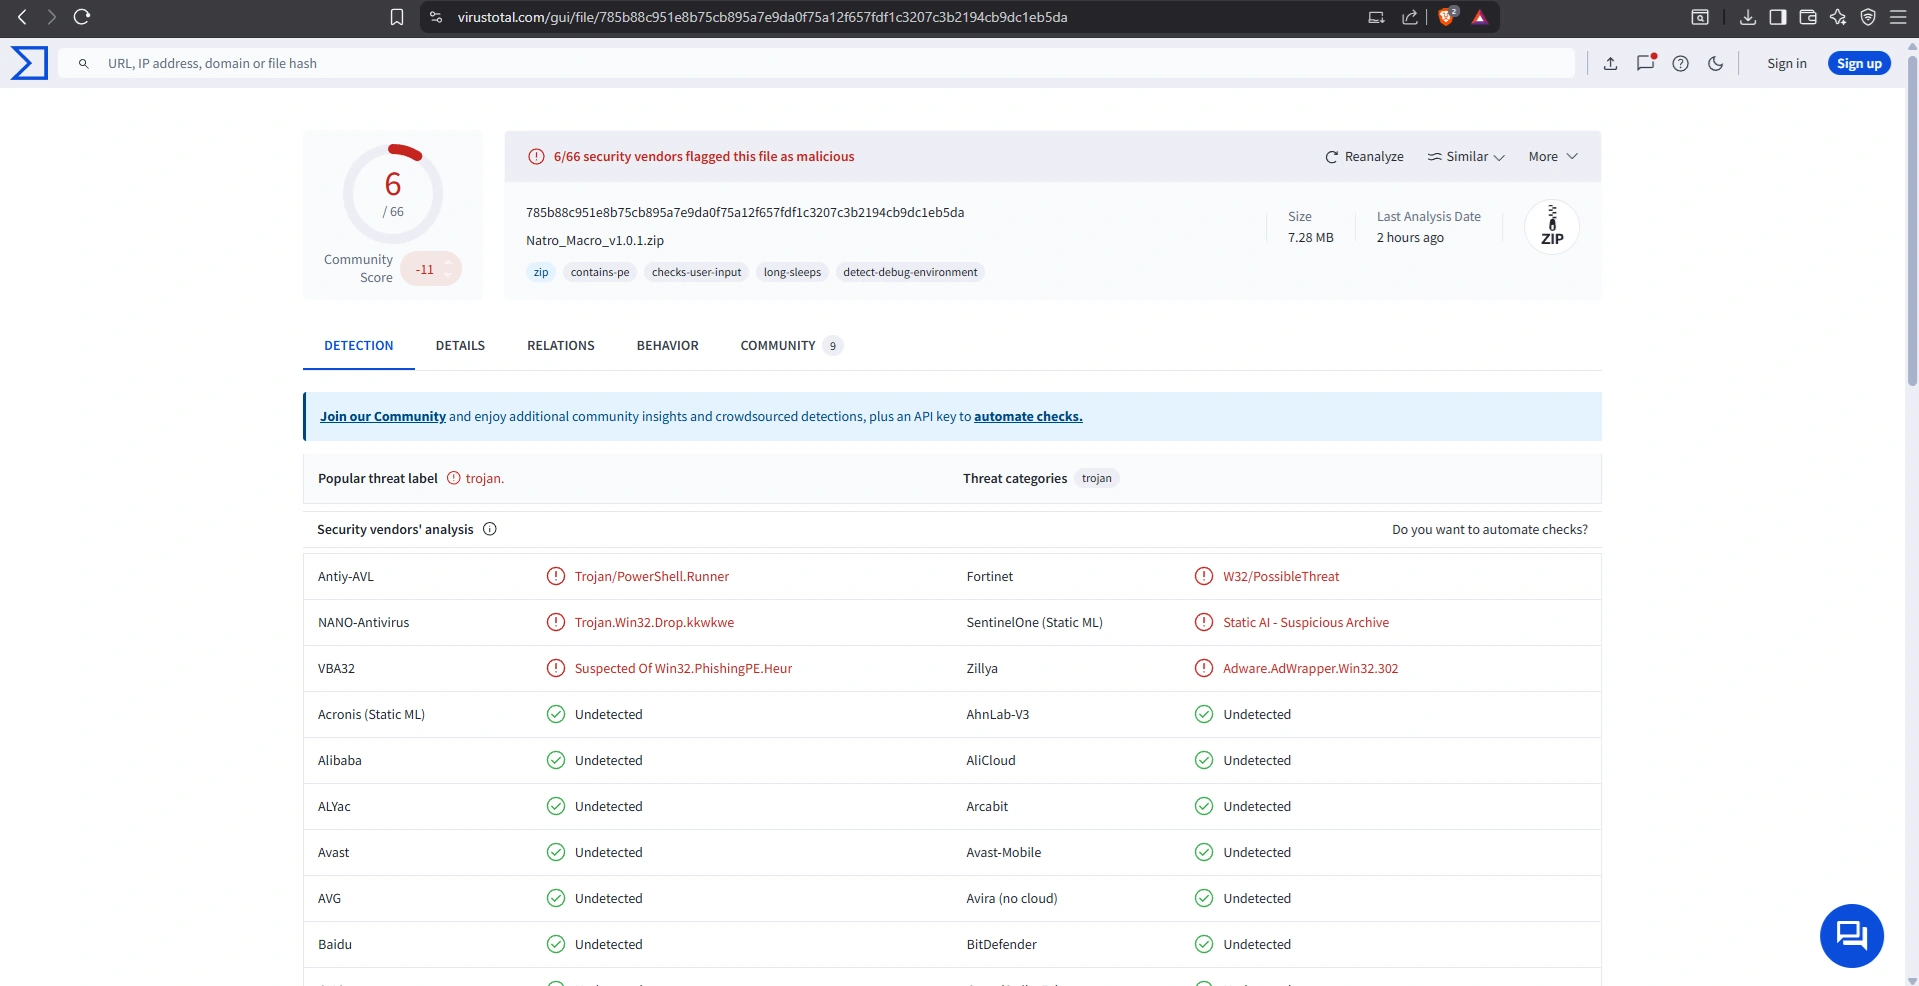Switch to the DETAILS tab
This screenshot has height=986, width=1919.
click(x=460, y=346)
